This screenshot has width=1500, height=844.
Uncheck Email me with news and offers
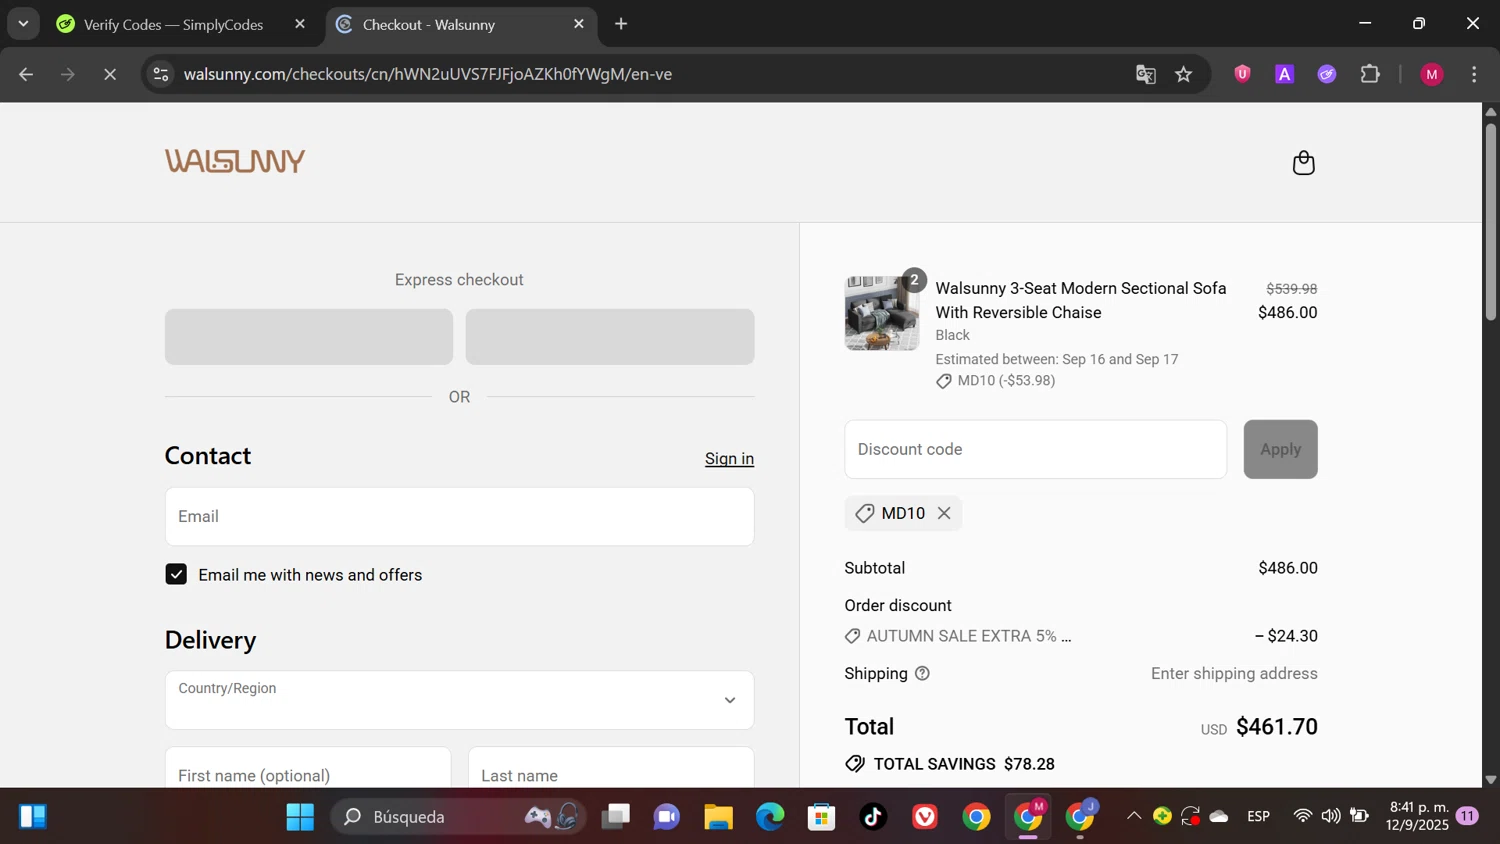(176, 575)
